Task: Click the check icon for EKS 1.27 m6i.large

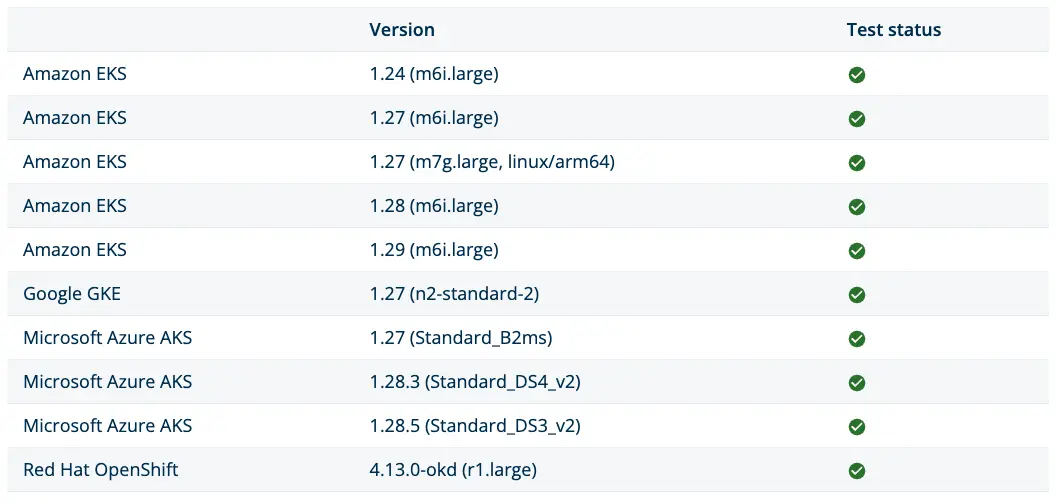Action: click(x=857, y=119)
